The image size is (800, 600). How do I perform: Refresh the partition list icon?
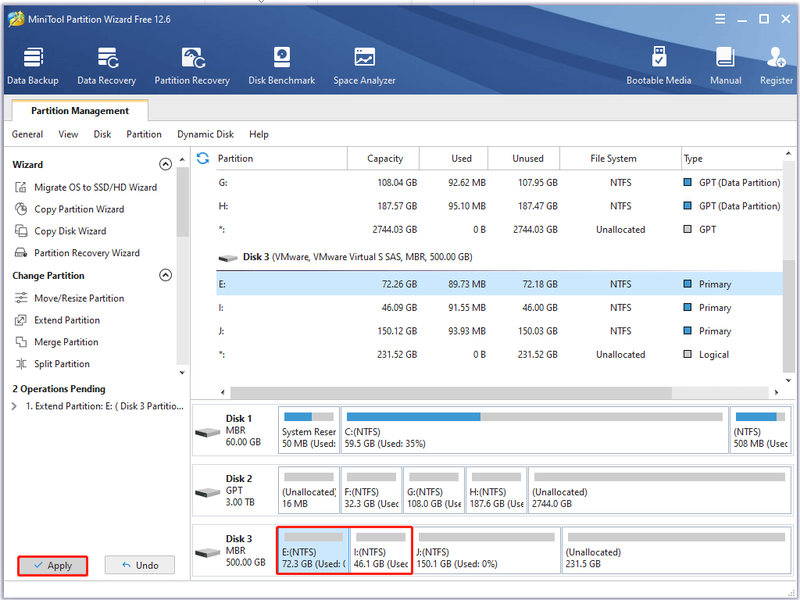coord(203,158)
